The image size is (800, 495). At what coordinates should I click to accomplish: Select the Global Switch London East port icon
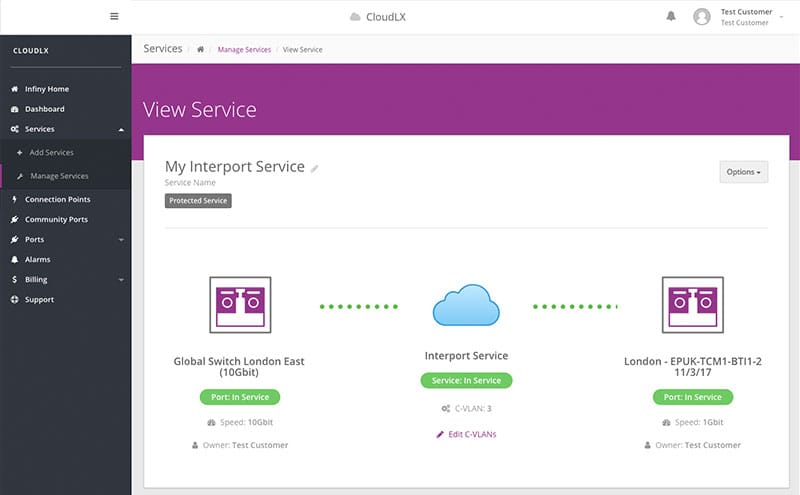(240, 305)
